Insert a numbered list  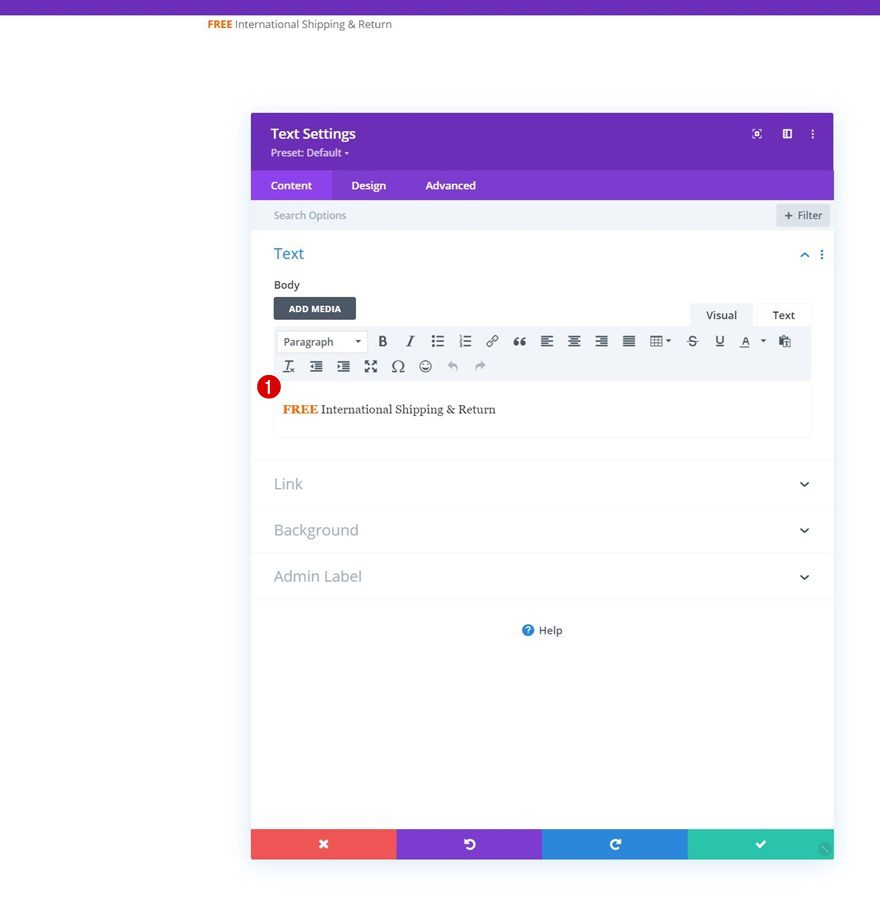(464, 341)
